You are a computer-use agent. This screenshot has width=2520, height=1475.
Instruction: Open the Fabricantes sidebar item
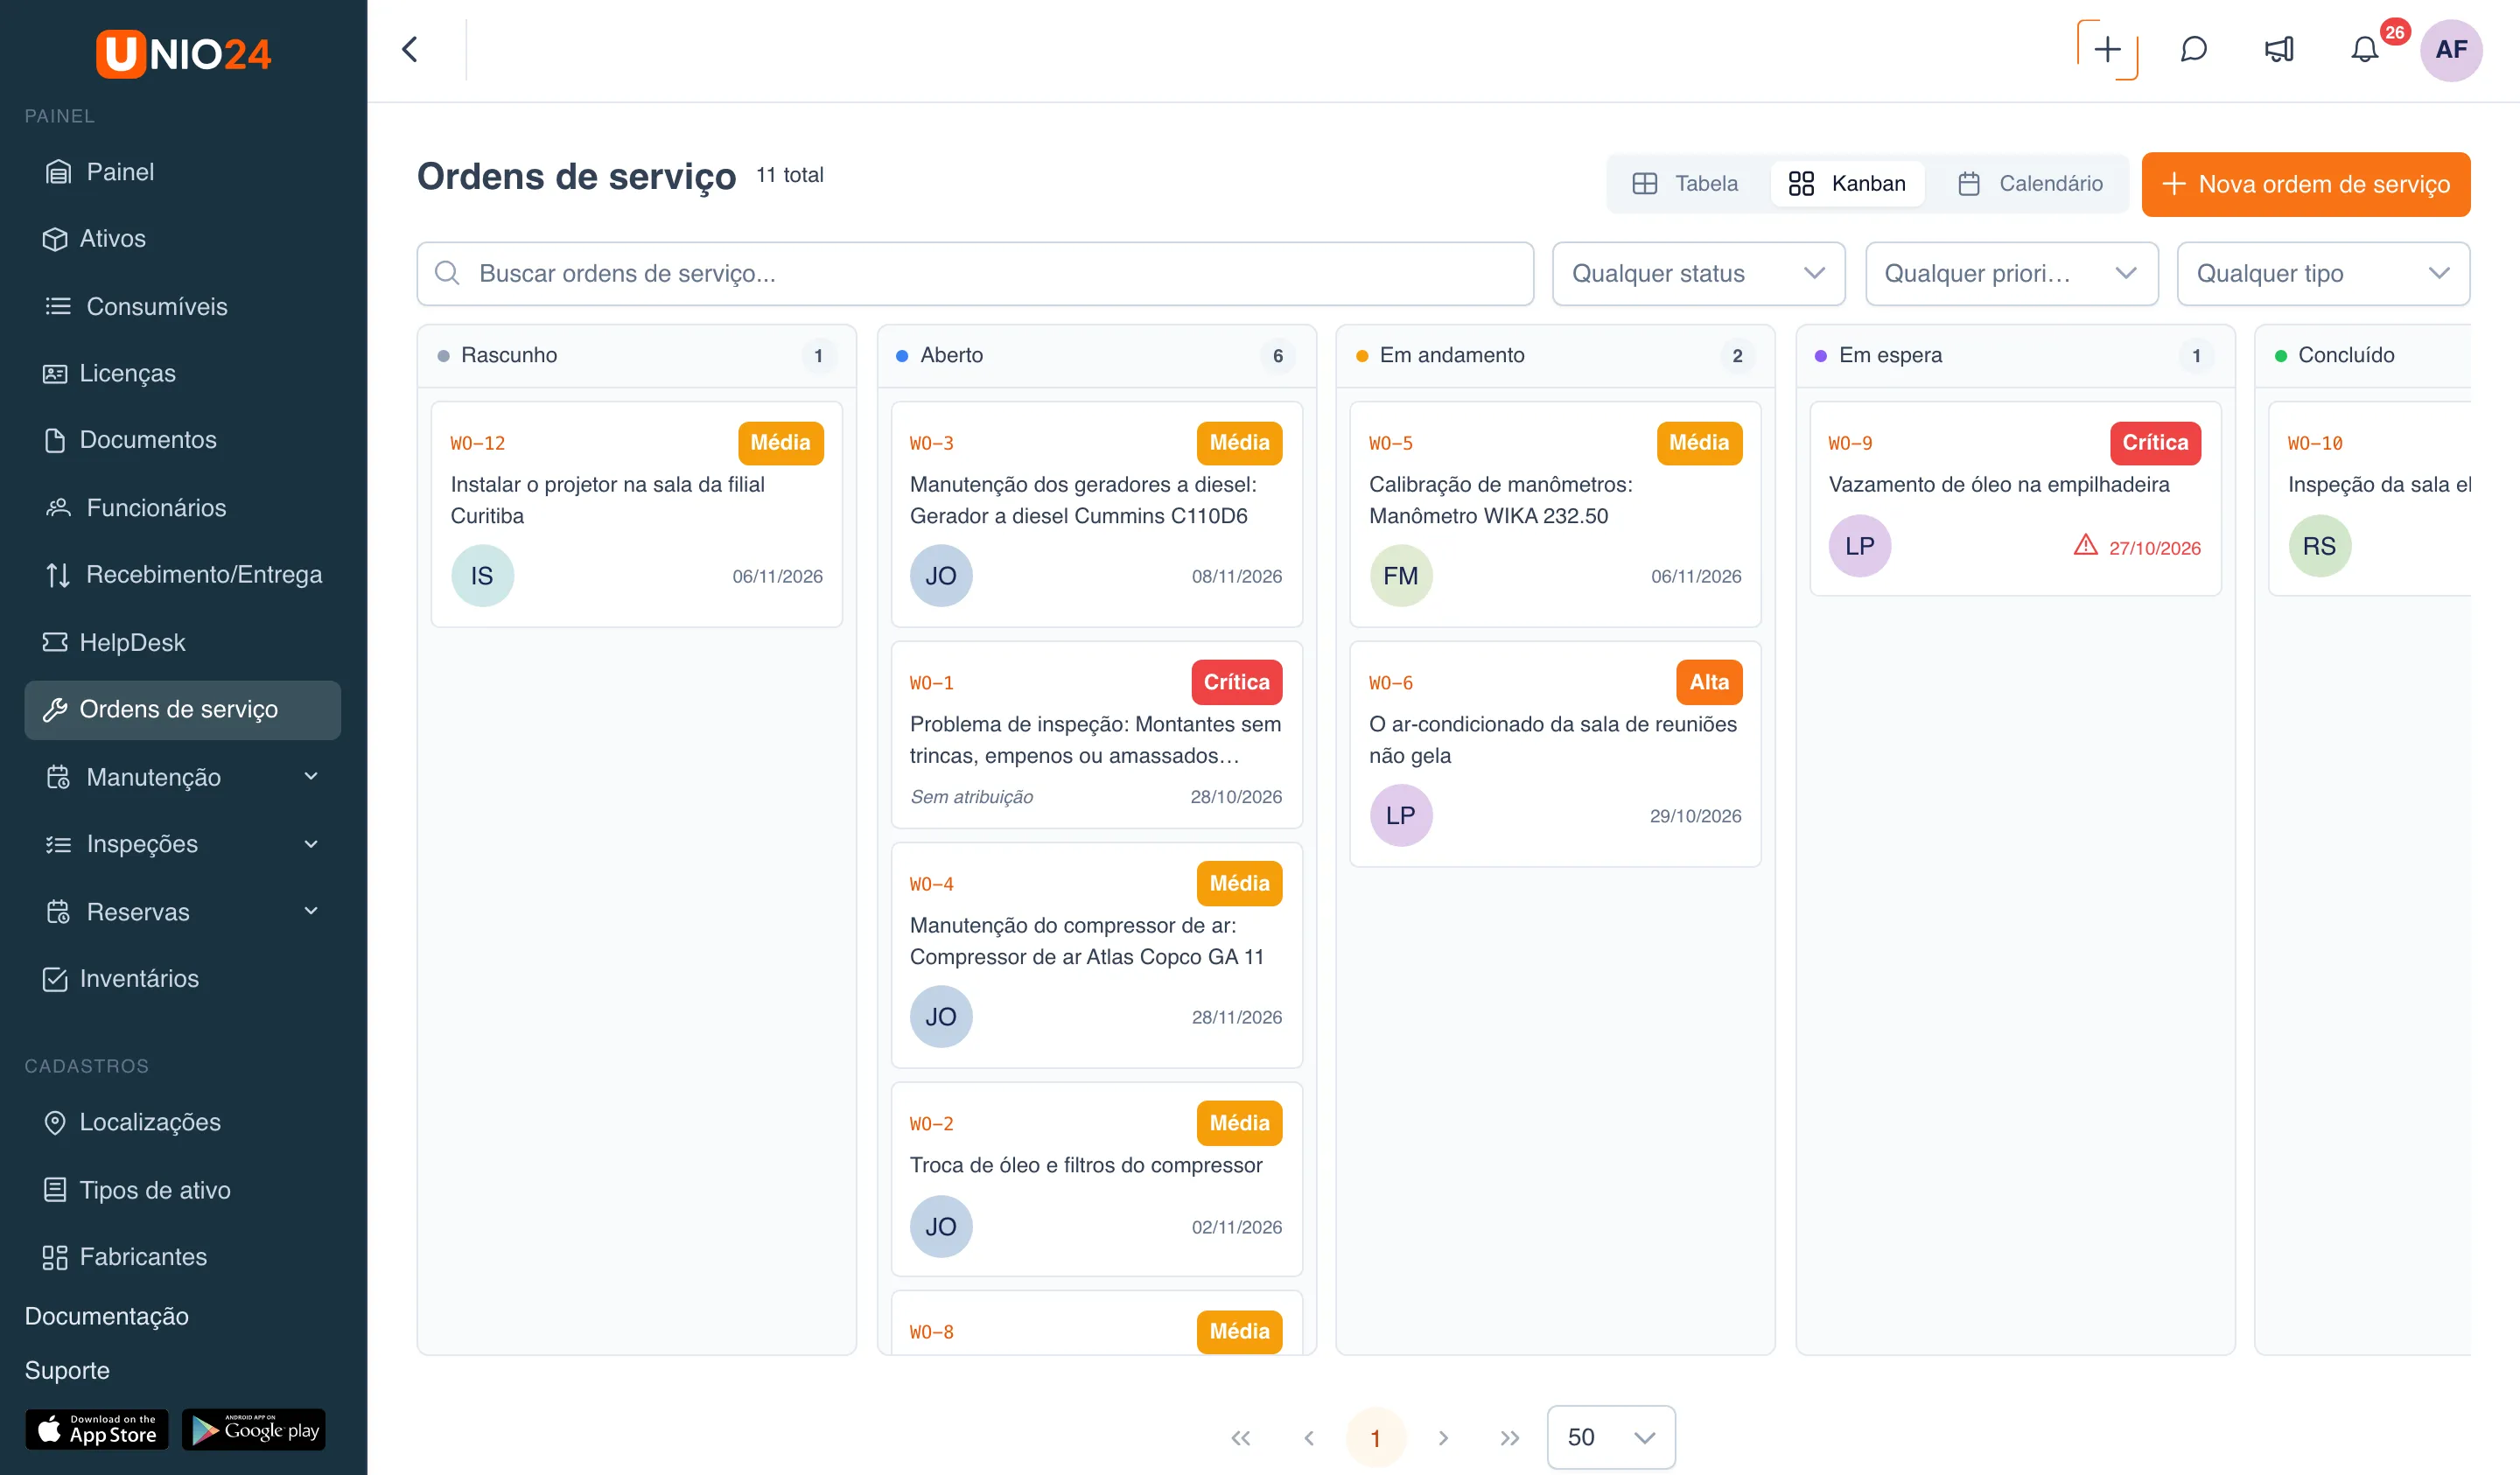click(x=183, y=1257)
